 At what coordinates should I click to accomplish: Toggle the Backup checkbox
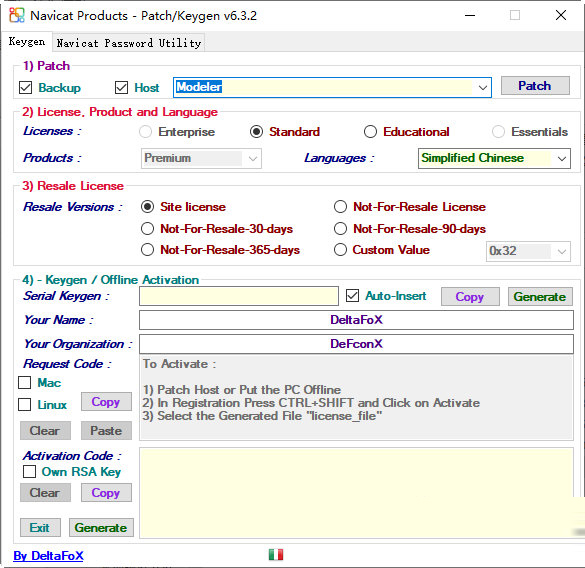pos(25,88)
